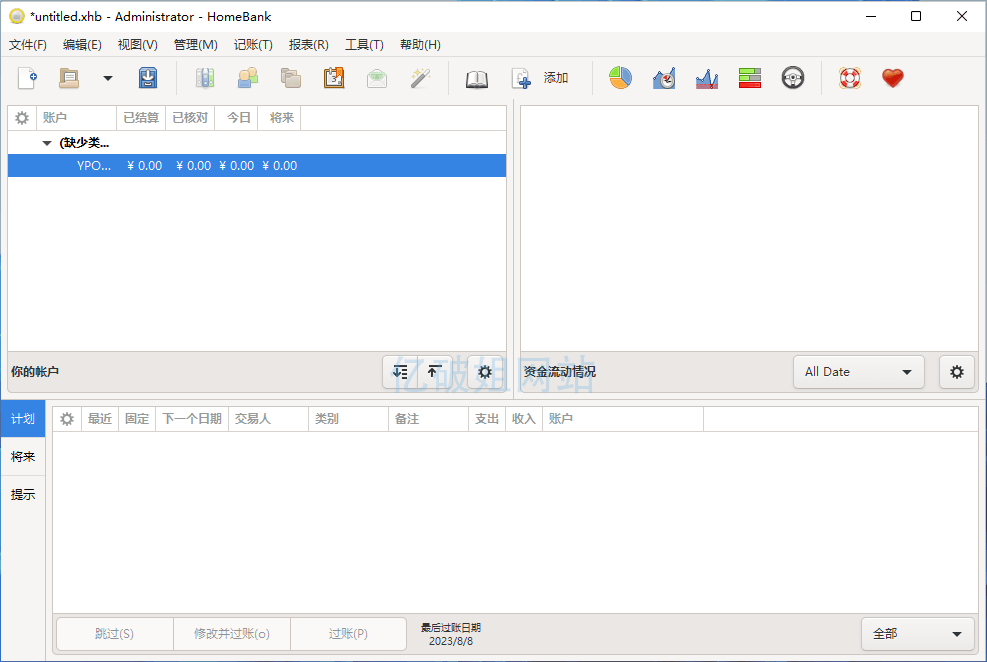Open the 报表(R) menu
987x662 pixels.
point(308,44)
